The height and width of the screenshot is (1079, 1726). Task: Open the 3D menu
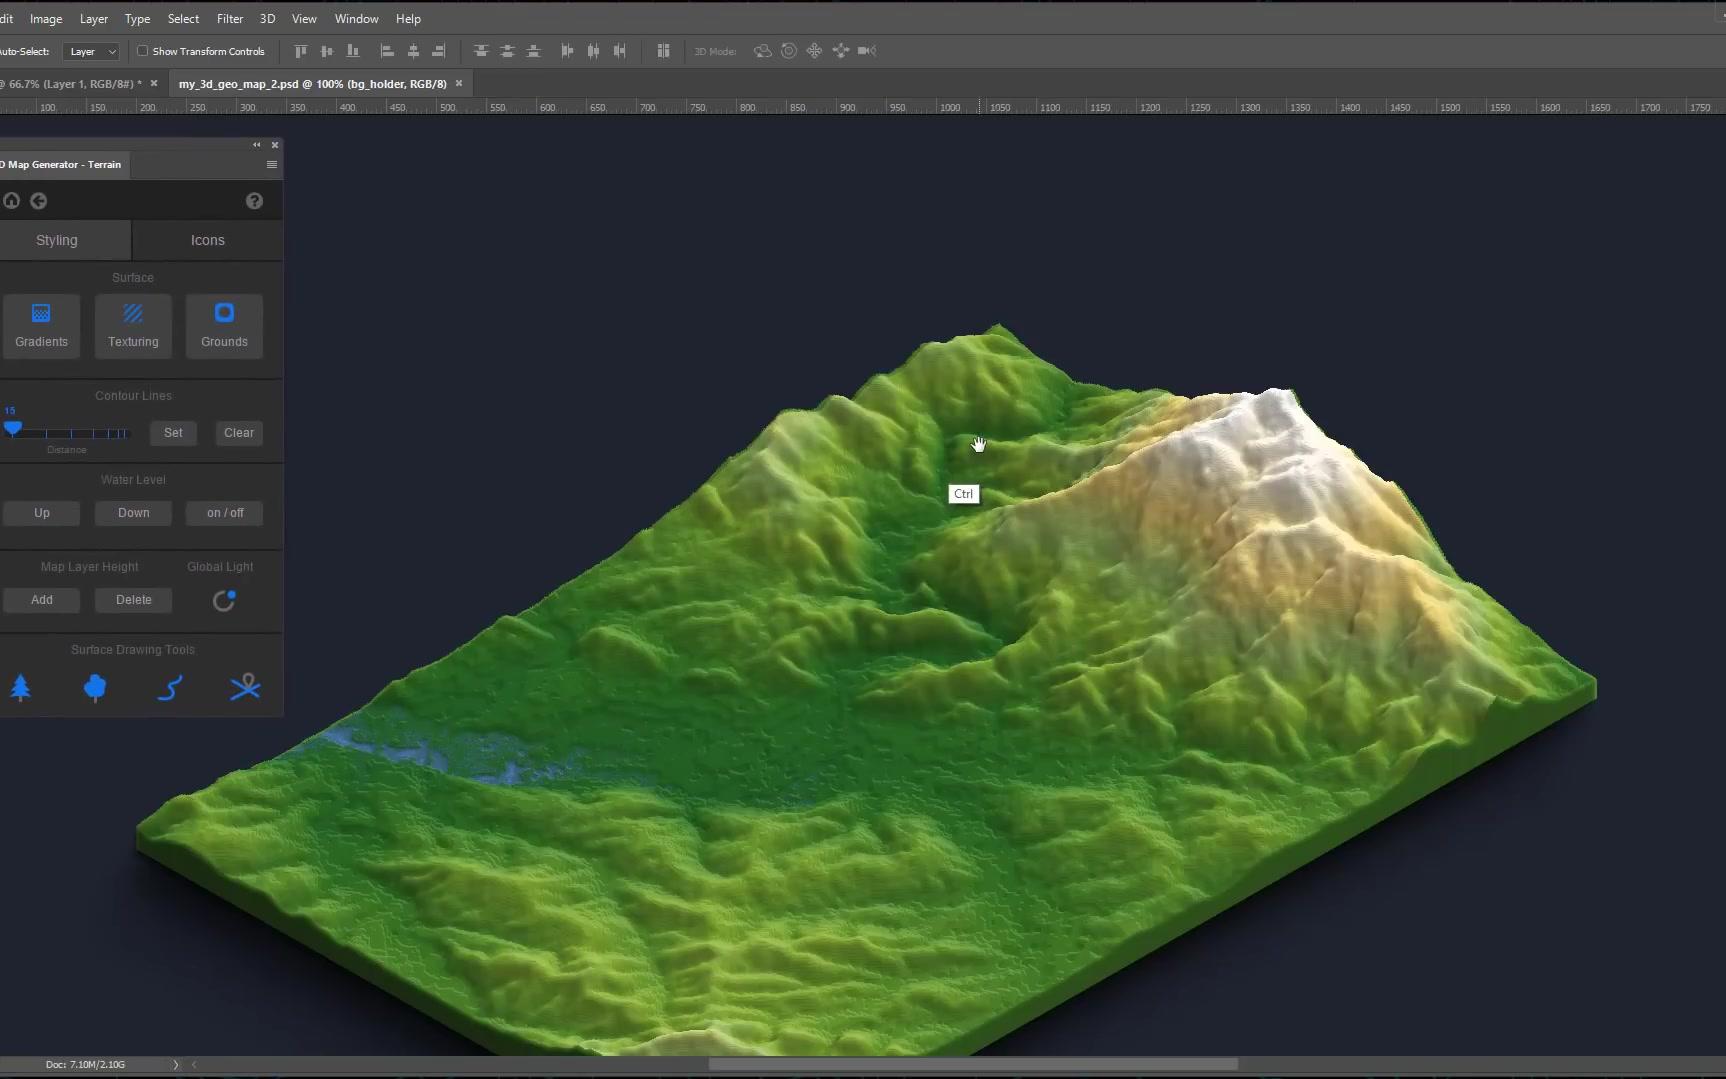click(267, 18)
